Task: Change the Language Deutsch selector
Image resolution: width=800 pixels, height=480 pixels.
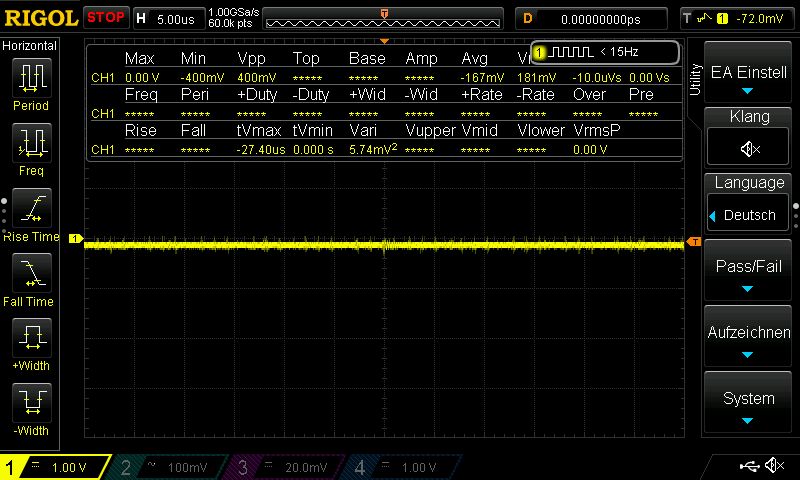Action: (748, 215)
